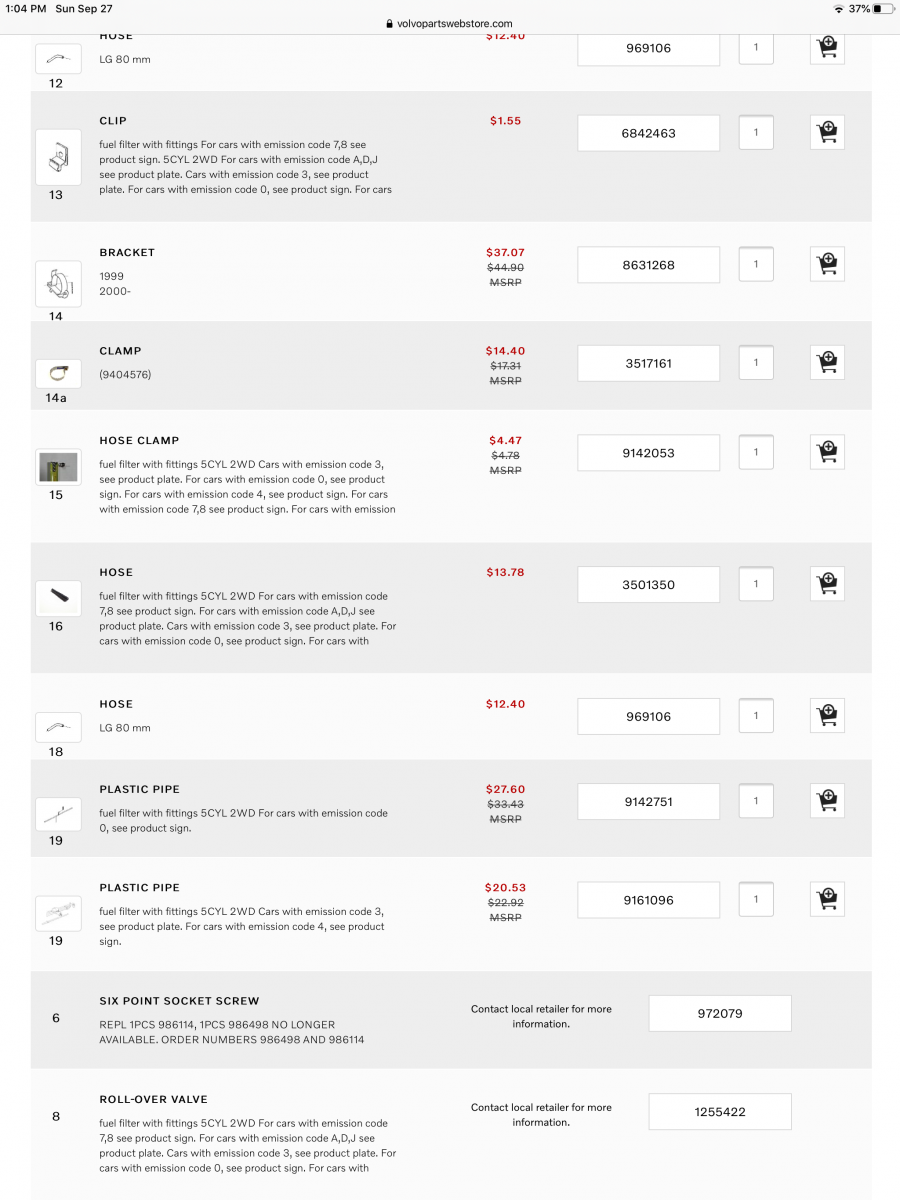900x1200 pixels.
Task: Add HOSE 969106 item 18 to cart
Action: 827,715
